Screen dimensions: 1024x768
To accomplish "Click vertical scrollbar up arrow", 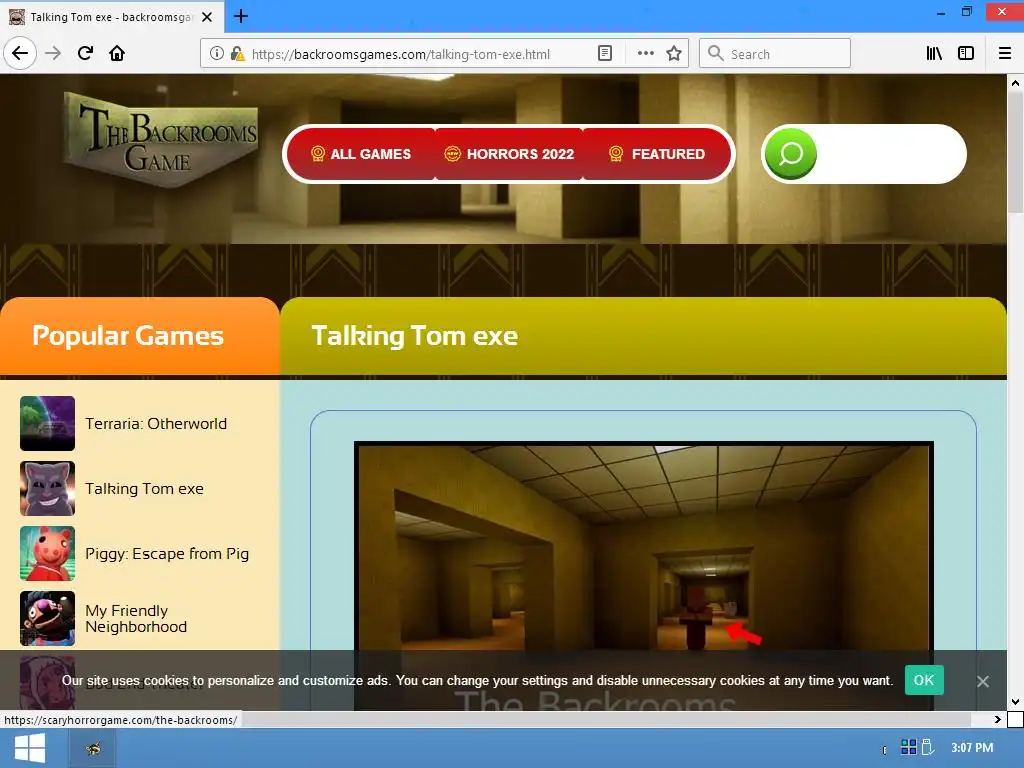I will pos(1015,83).
